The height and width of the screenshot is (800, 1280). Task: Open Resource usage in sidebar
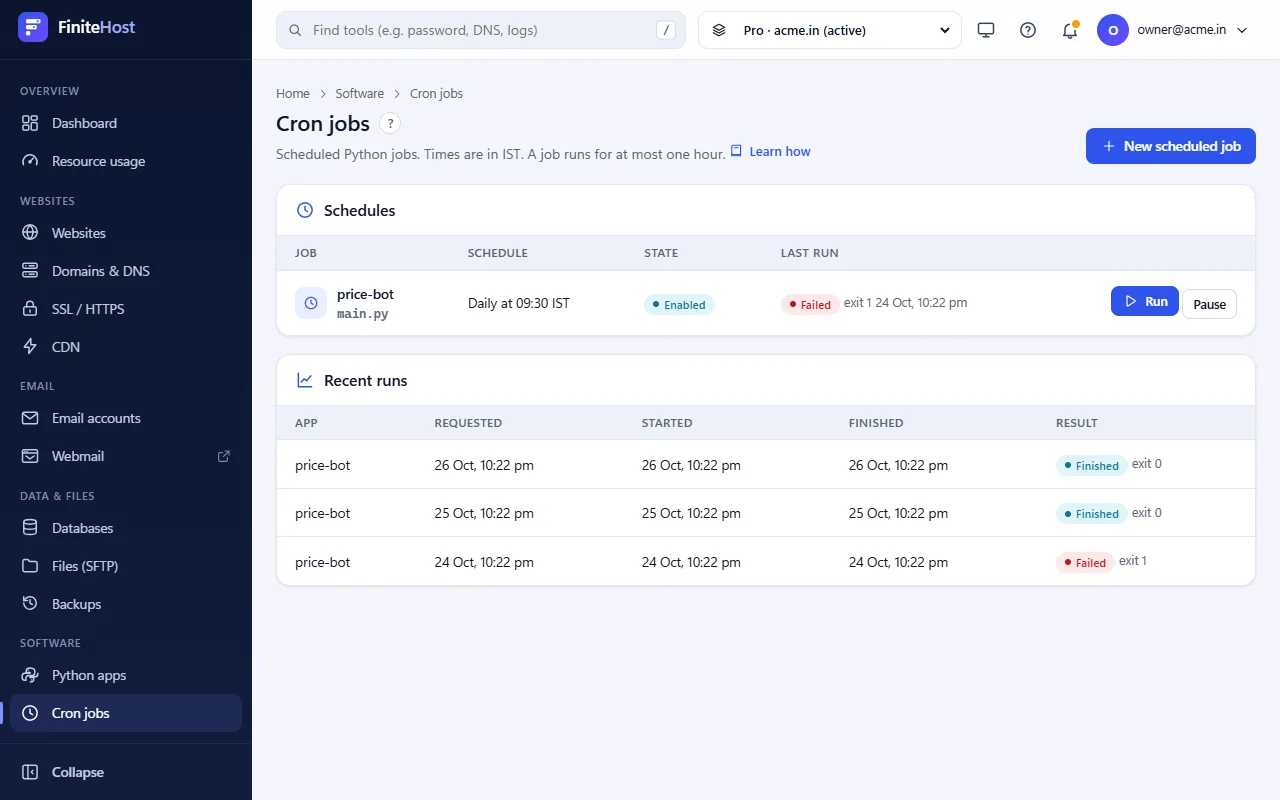pyautogui.click(x=126, y=161)
